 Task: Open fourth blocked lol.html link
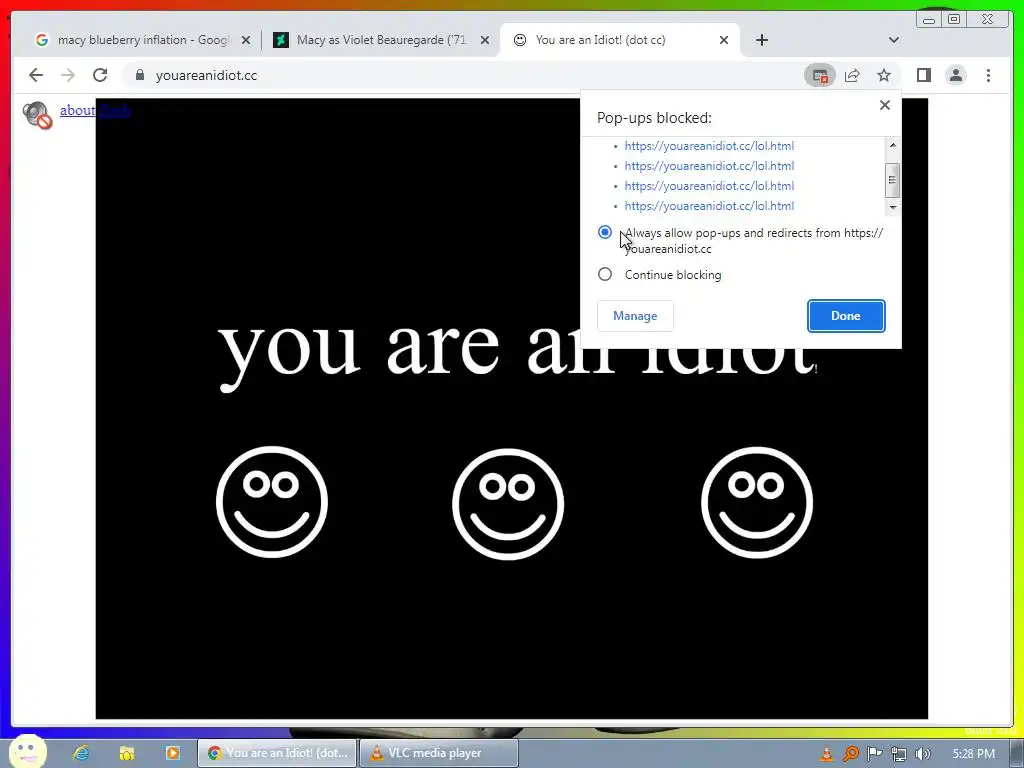(x=709, y=206)
